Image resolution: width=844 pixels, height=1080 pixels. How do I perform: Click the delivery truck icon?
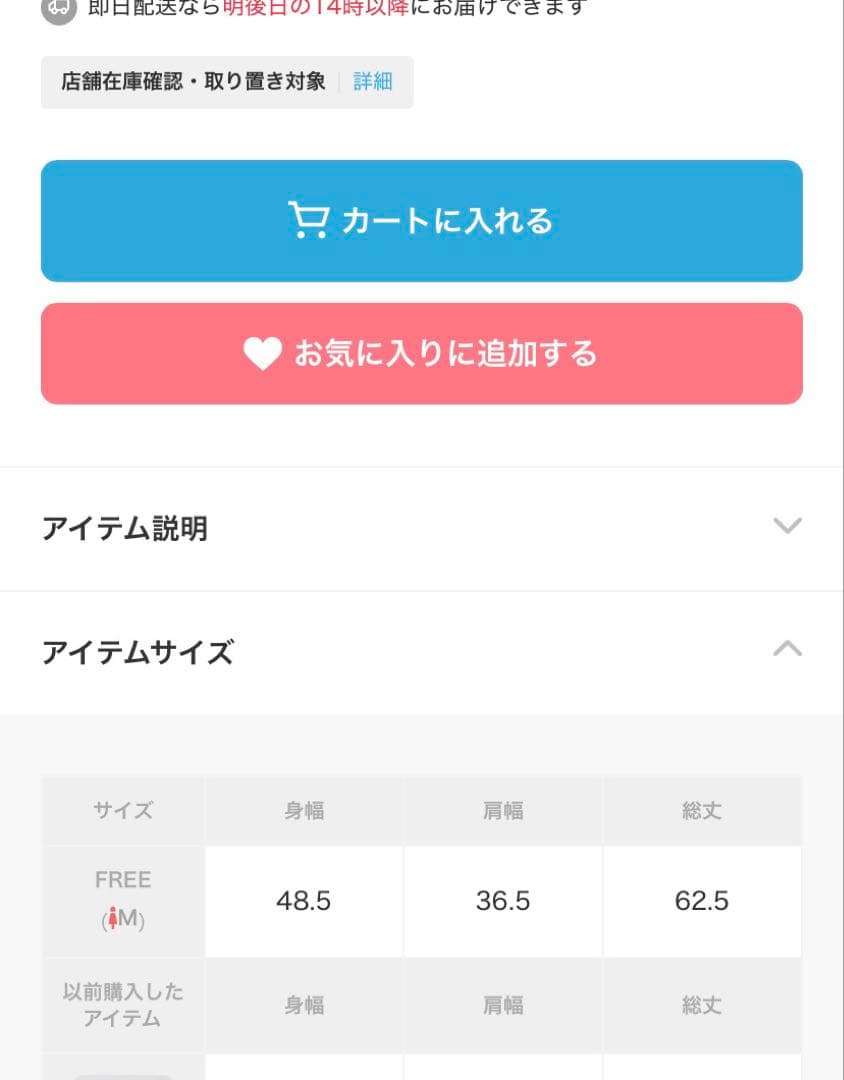click(59, 8)
